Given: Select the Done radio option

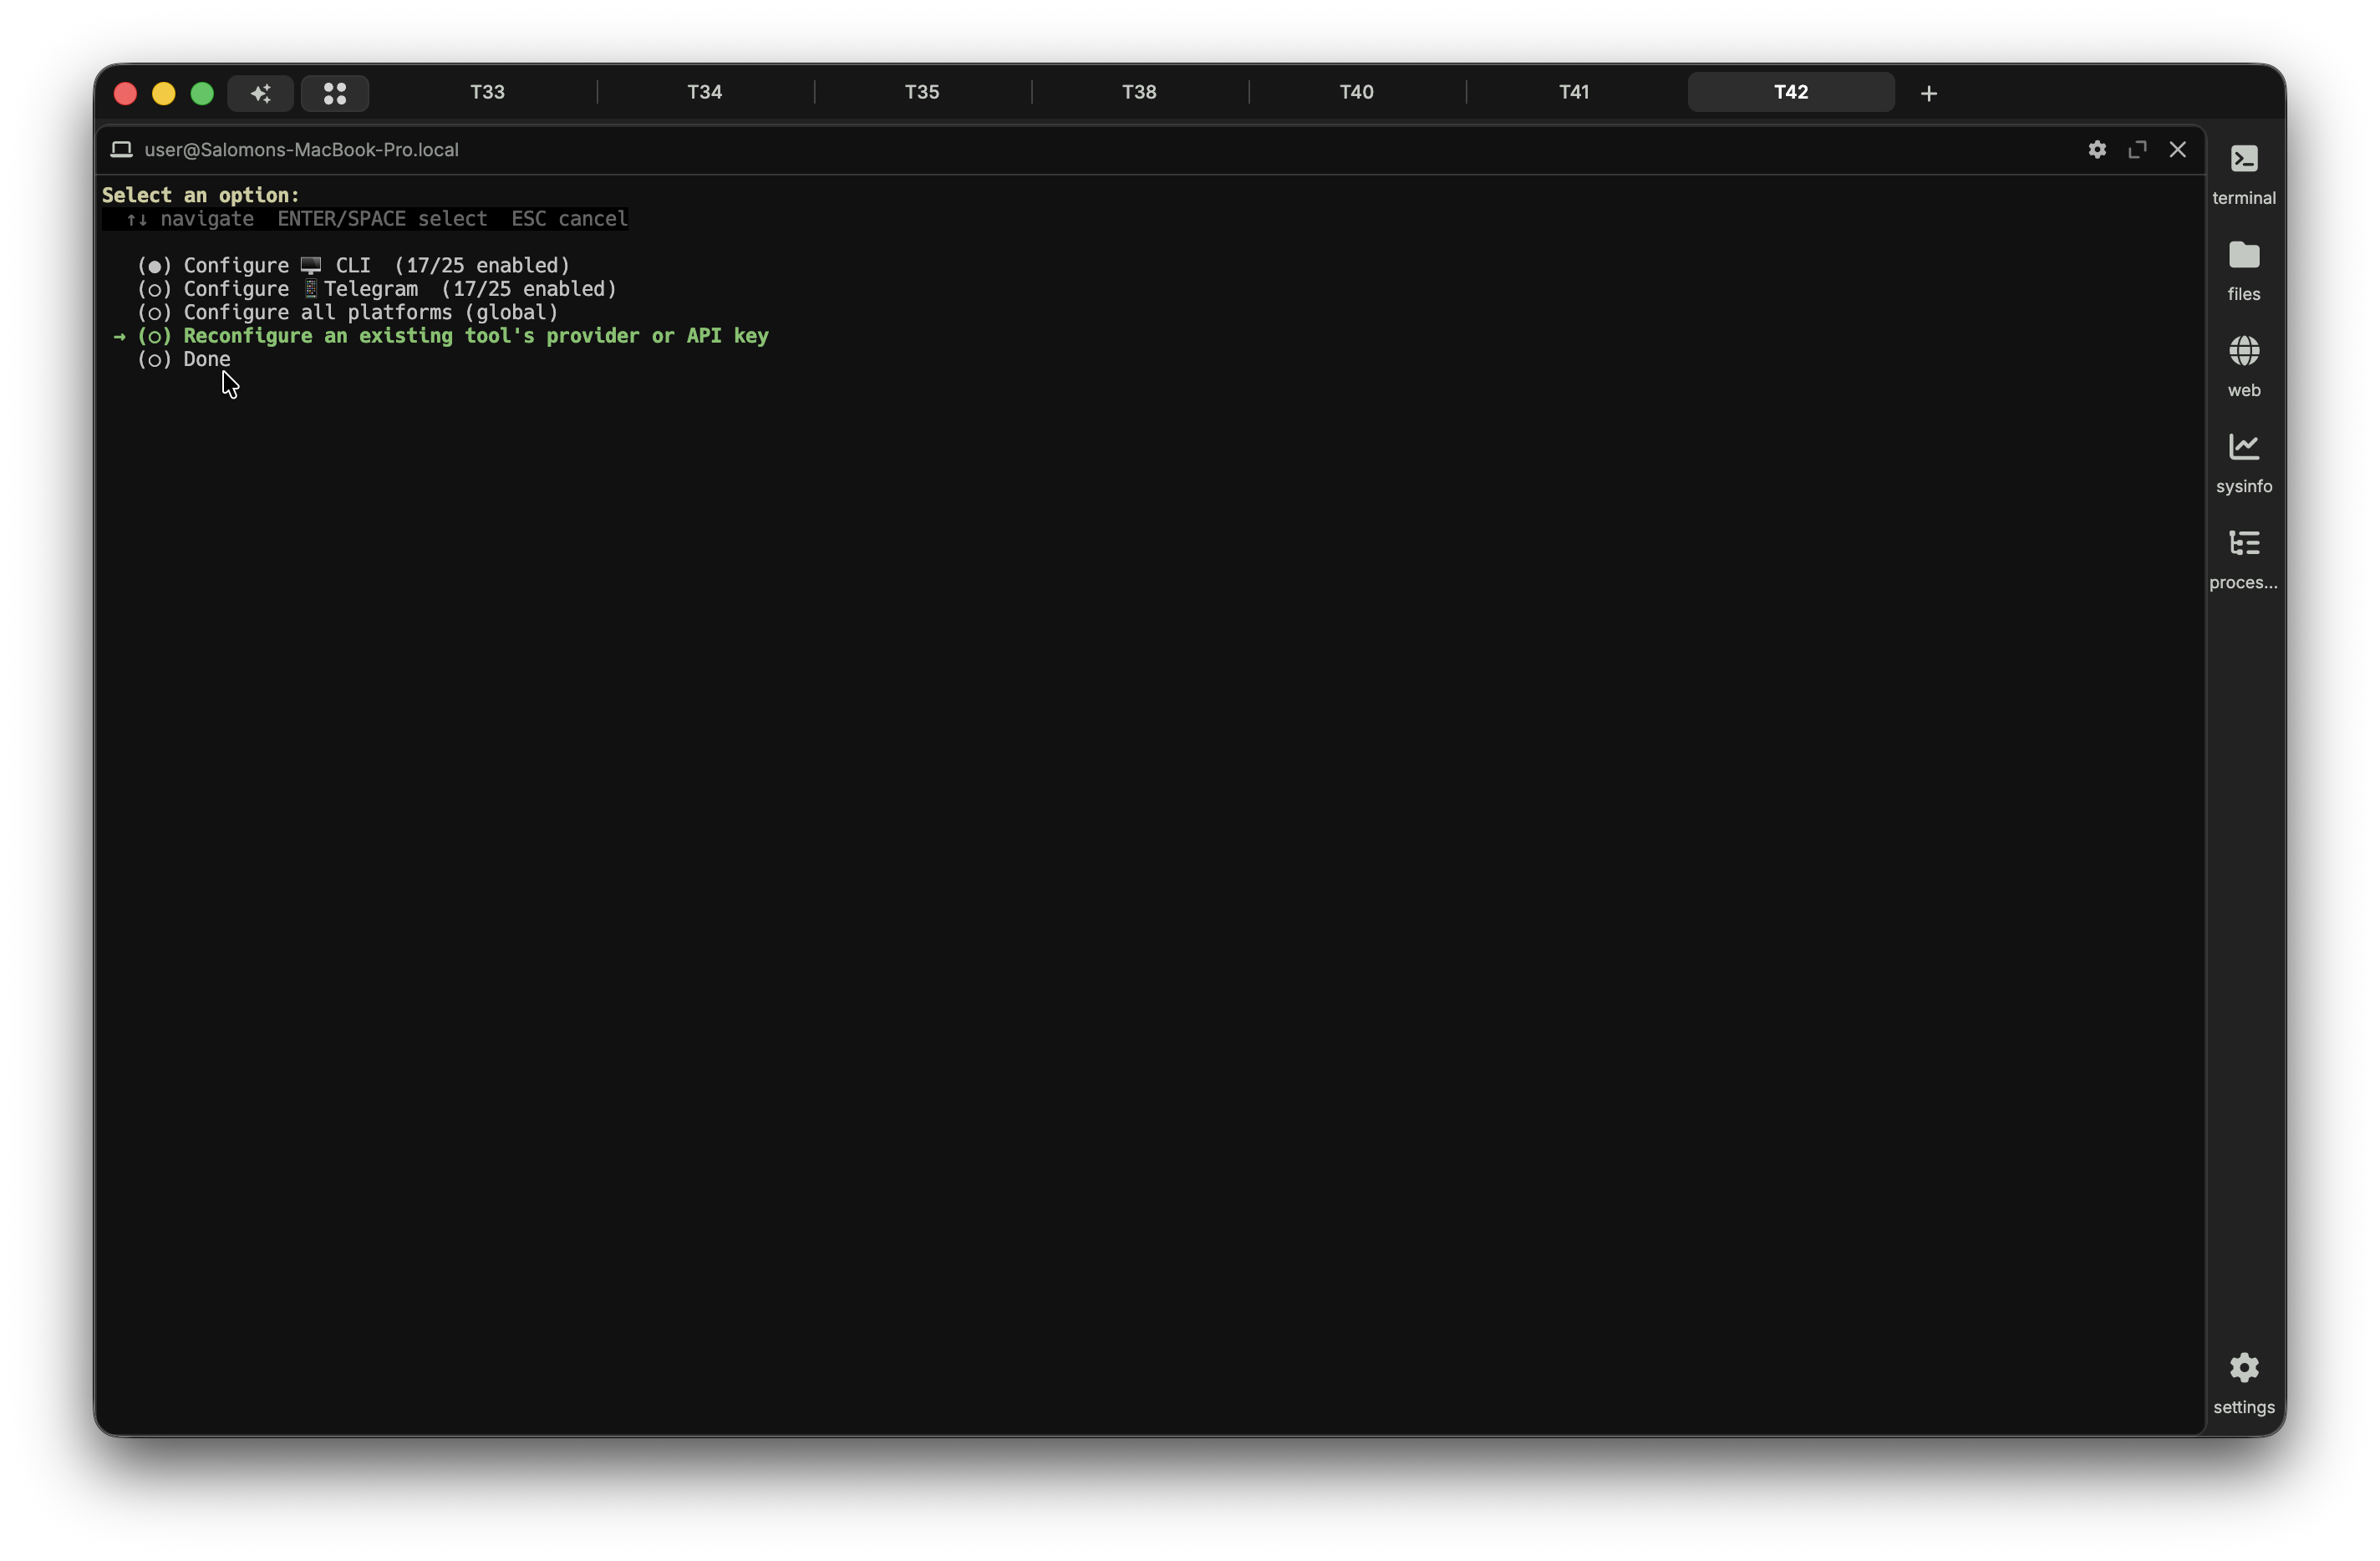Looking at the screenshot, I should (184, 359).
